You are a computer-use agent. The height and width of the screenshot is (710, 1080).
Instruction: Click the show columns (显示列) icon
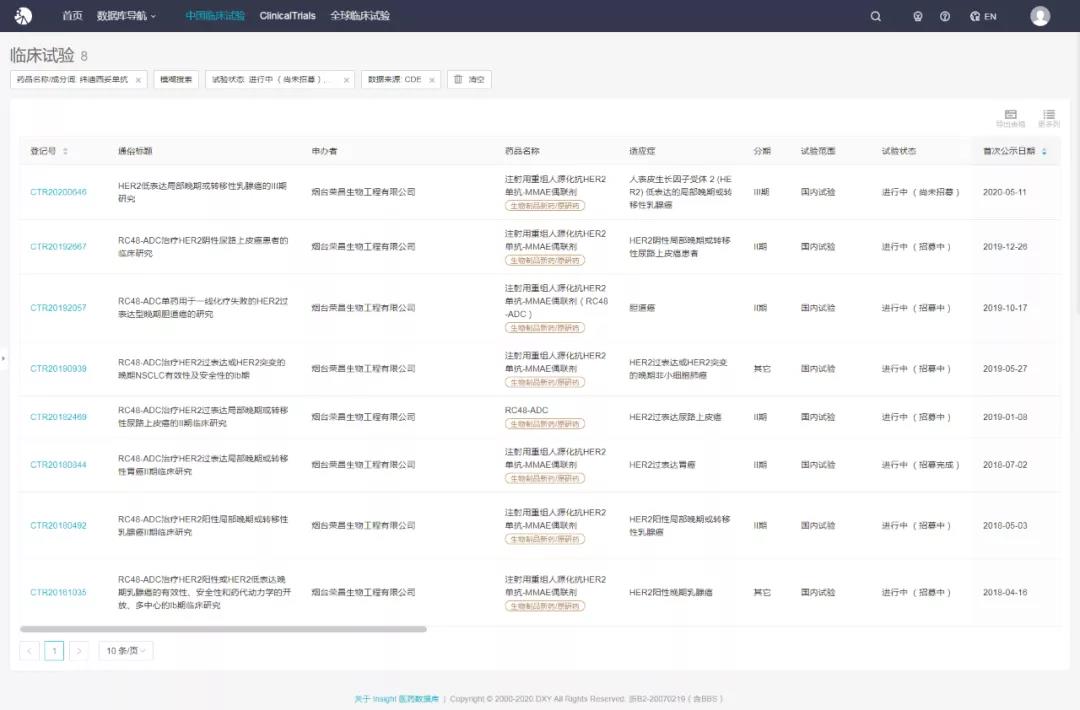[1048, 118]
